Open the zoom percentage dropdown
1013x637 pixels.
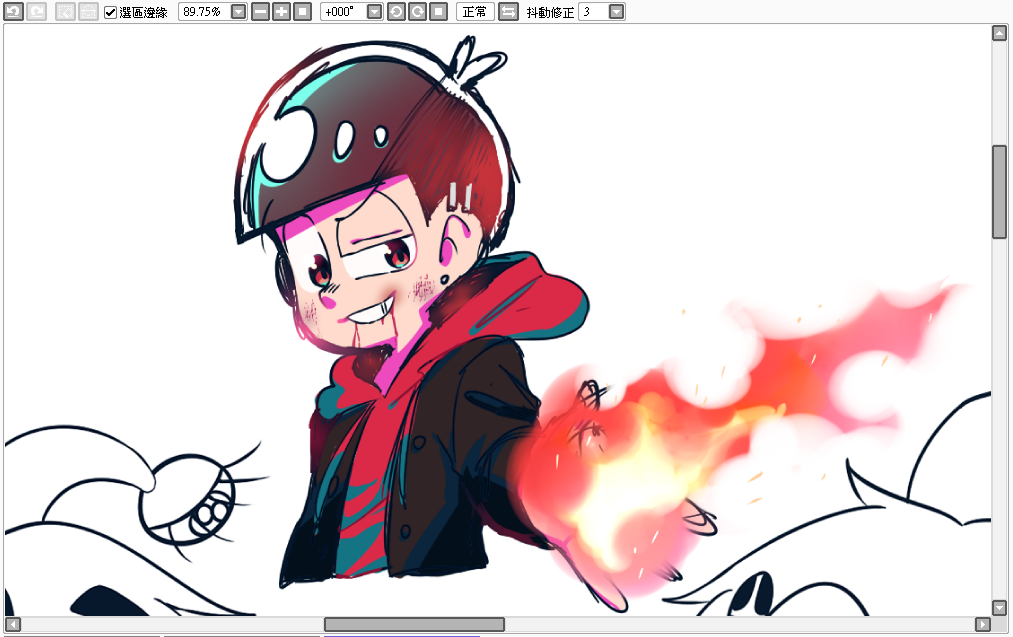click(x=238, y=12)
